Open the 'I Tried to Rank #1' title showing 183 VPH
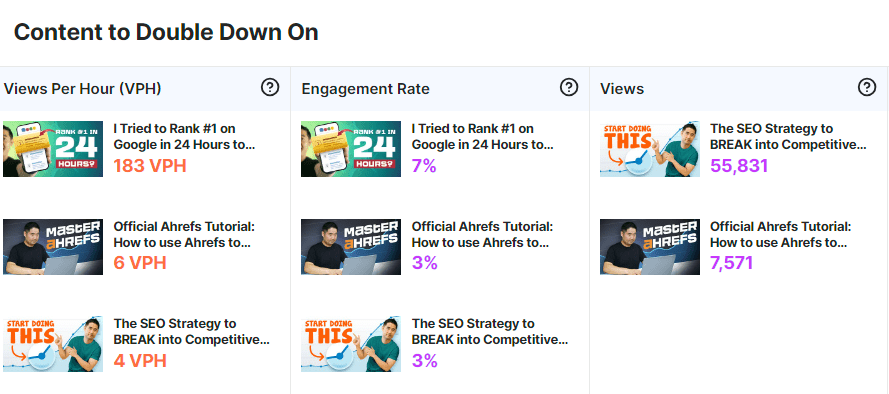The image size is (889, 394). 184,137
